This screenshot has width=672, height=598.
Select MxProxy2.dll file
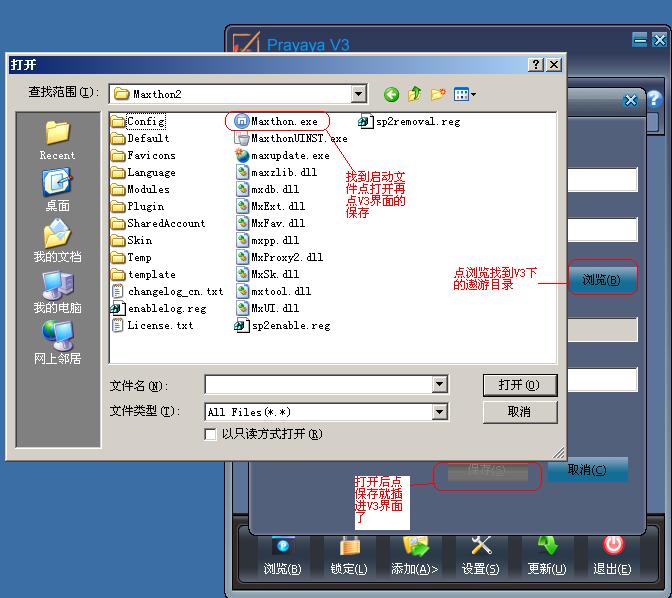click(x=279, y=257)
